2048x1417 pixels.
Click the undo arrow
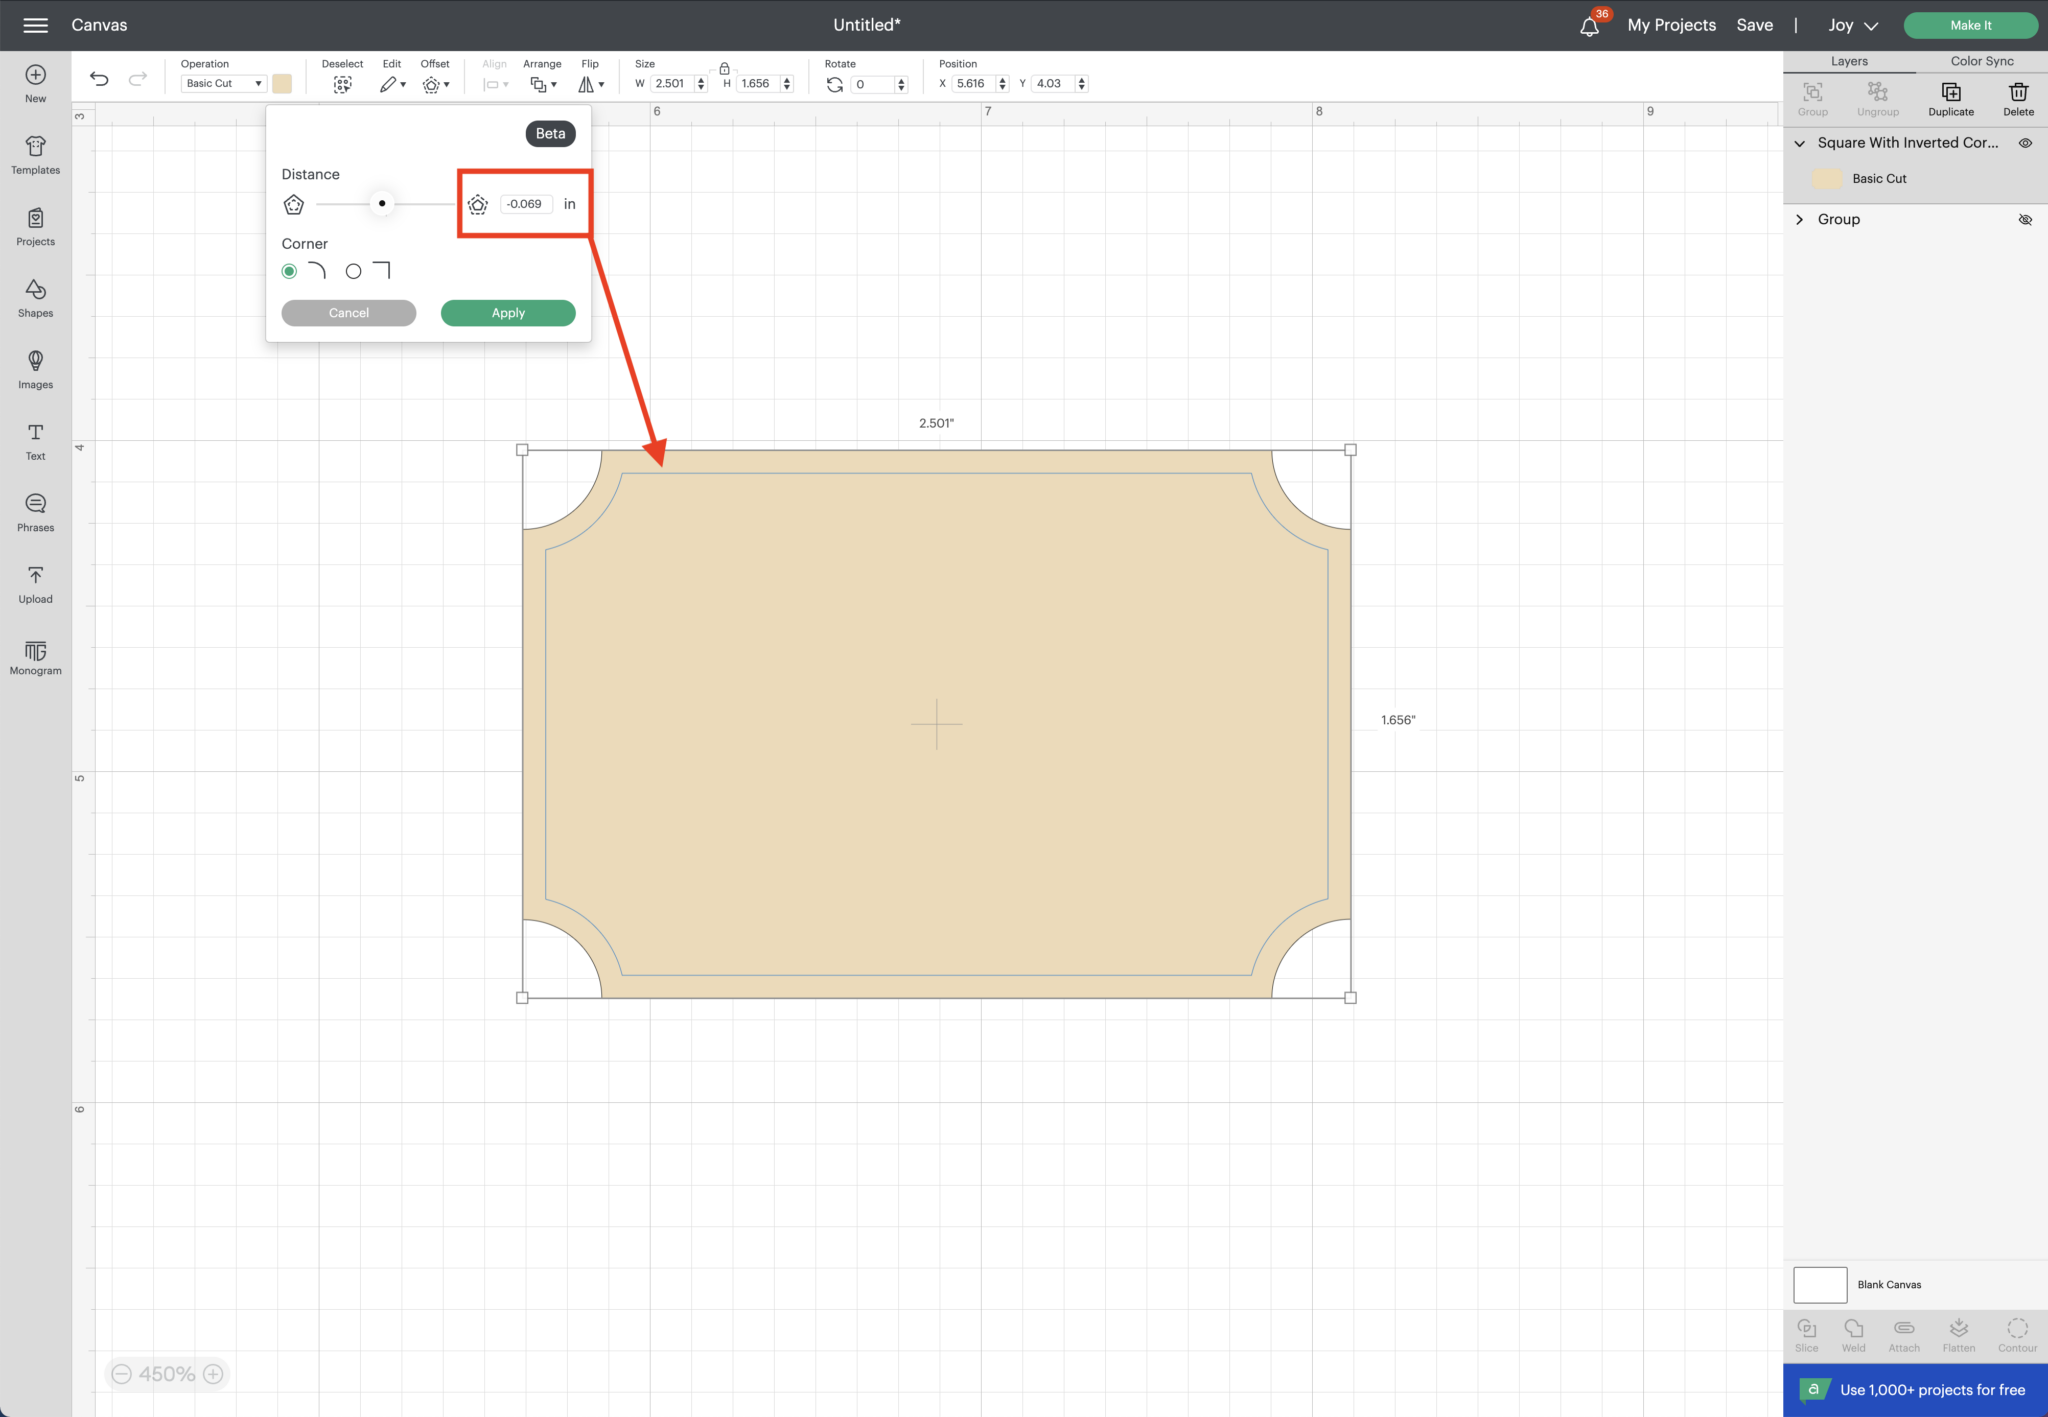[99, 79]
